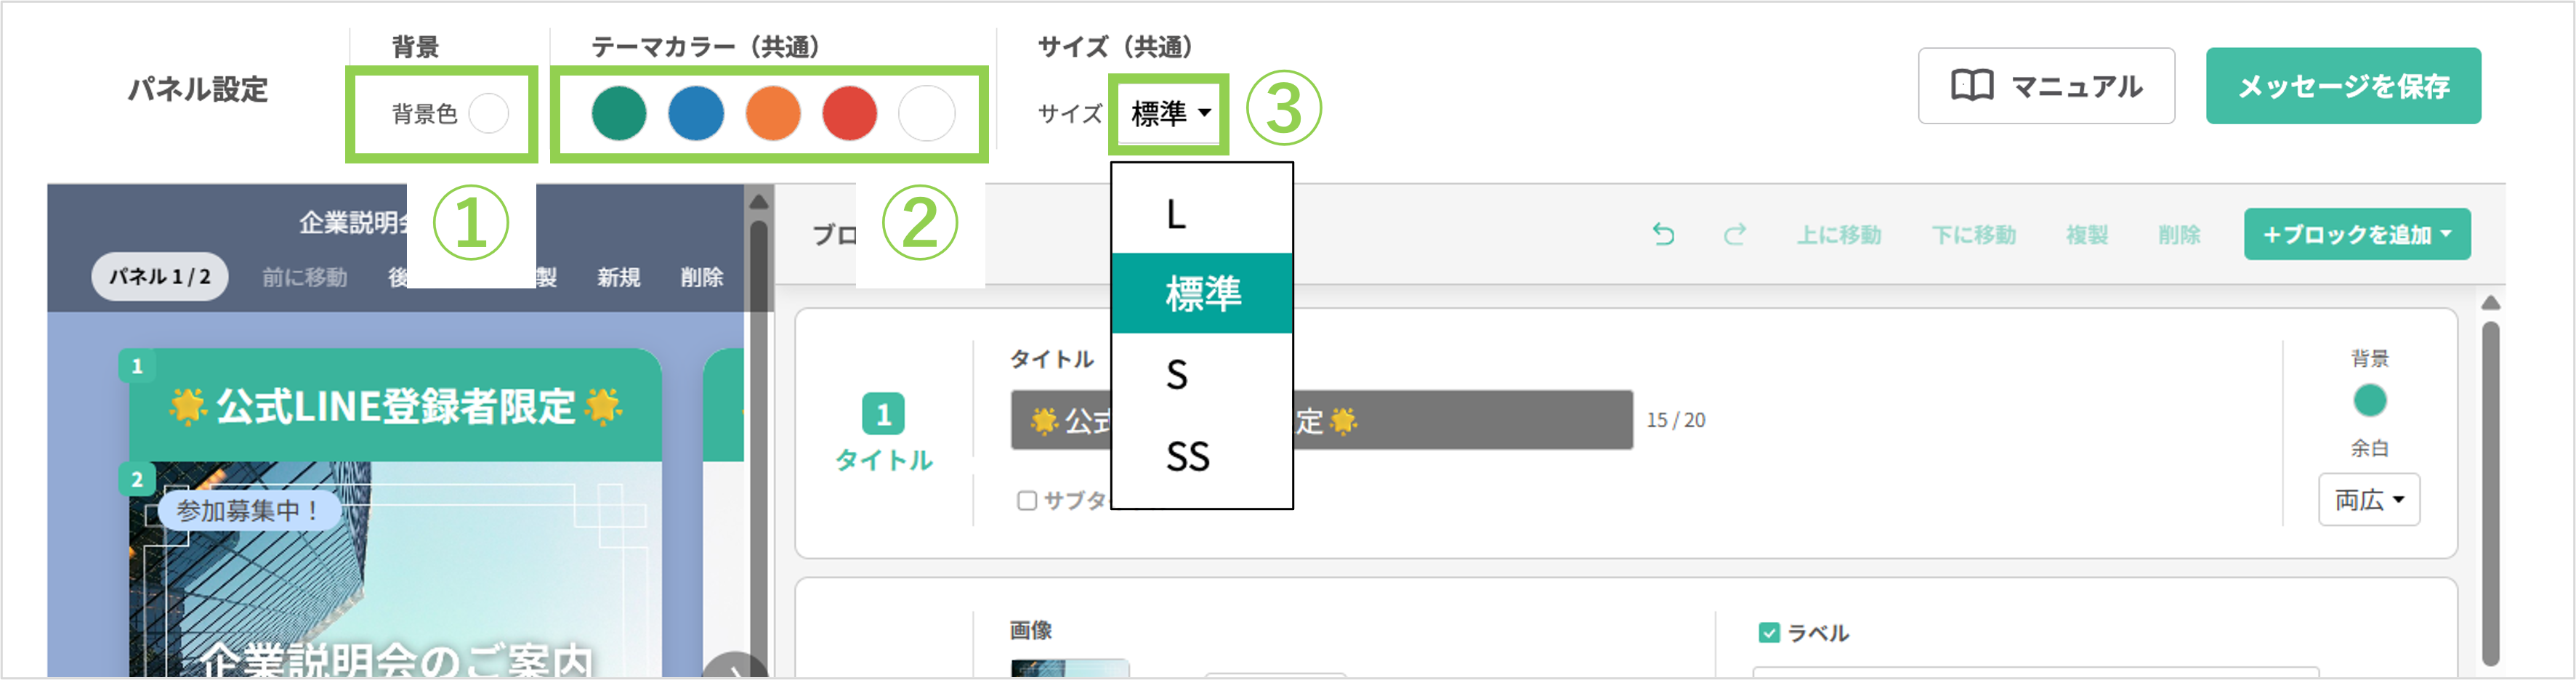This screenshot has width=2576, height=680.
Task: Open the 背景色 white color picker
Action: [x=488, y=113]
